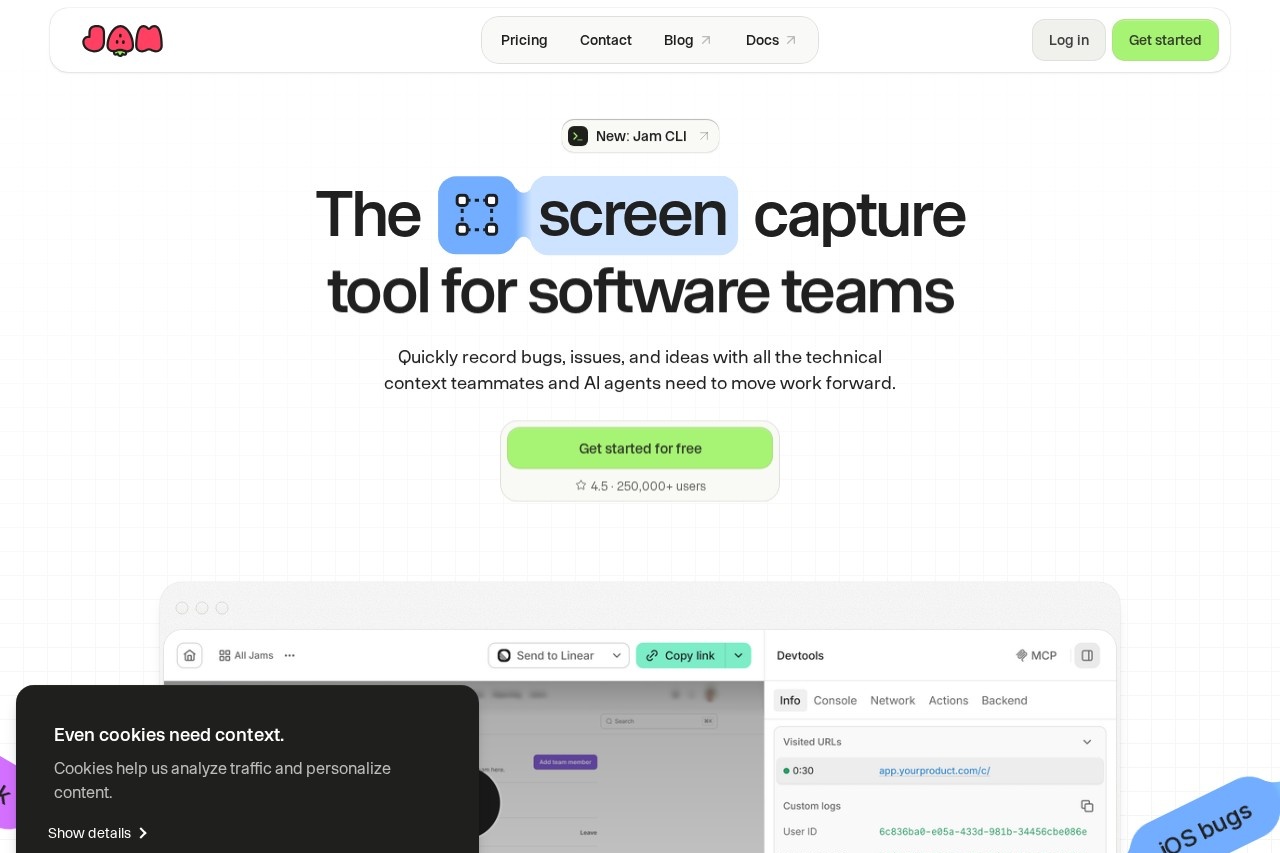The image size is (1280, 853).
Task: Collapse the Visited URLs section
Action: pos(1087,742)
